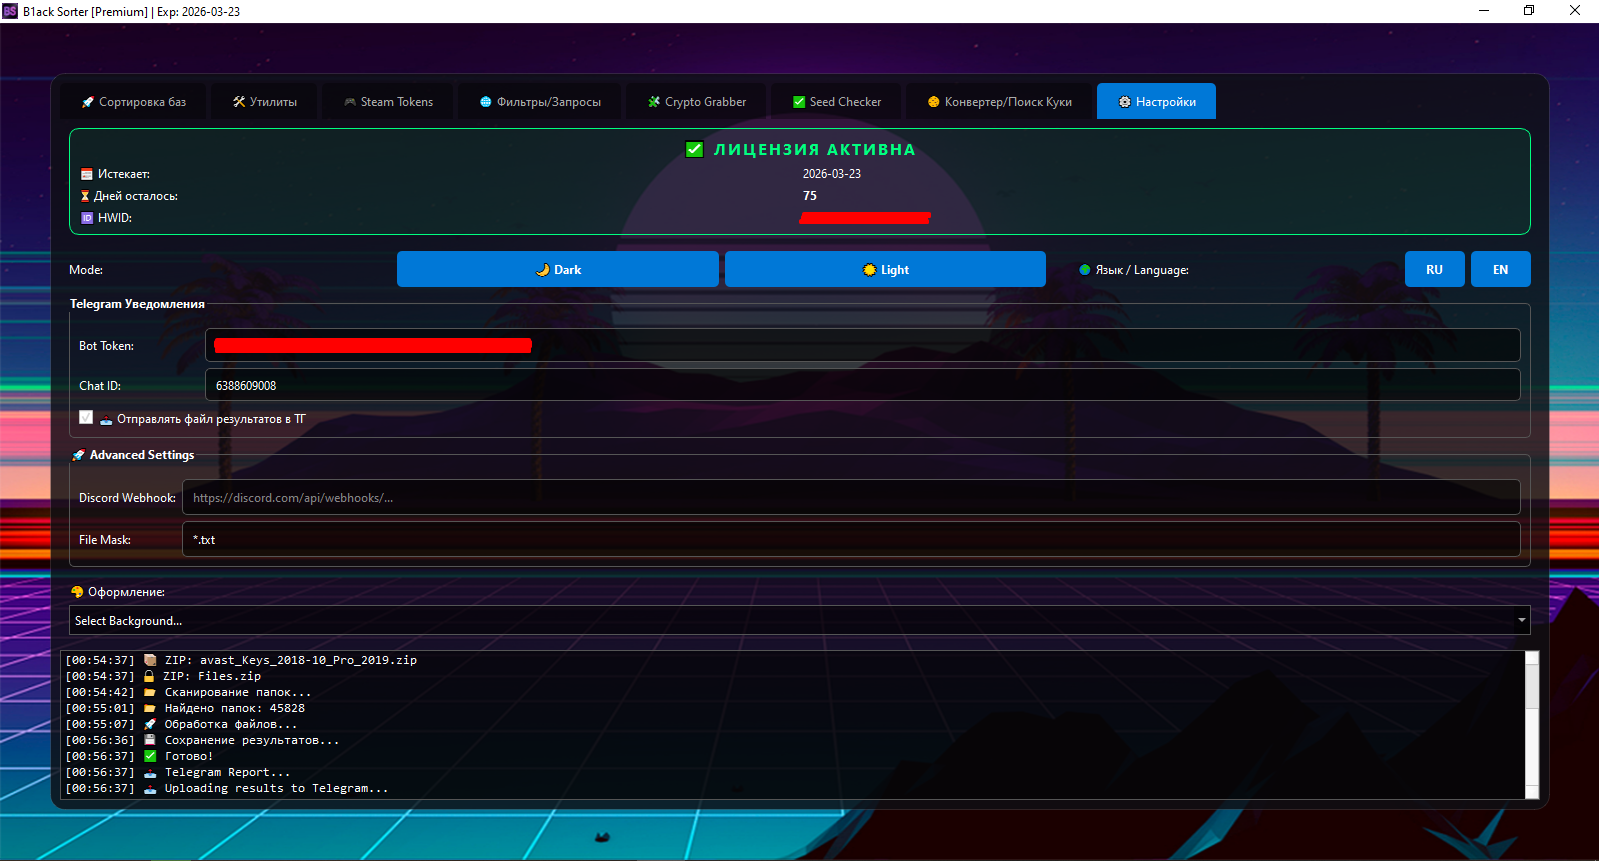The image size is (1599, 861).
Task: Switch the language to RU
Action: [1434, 270]
